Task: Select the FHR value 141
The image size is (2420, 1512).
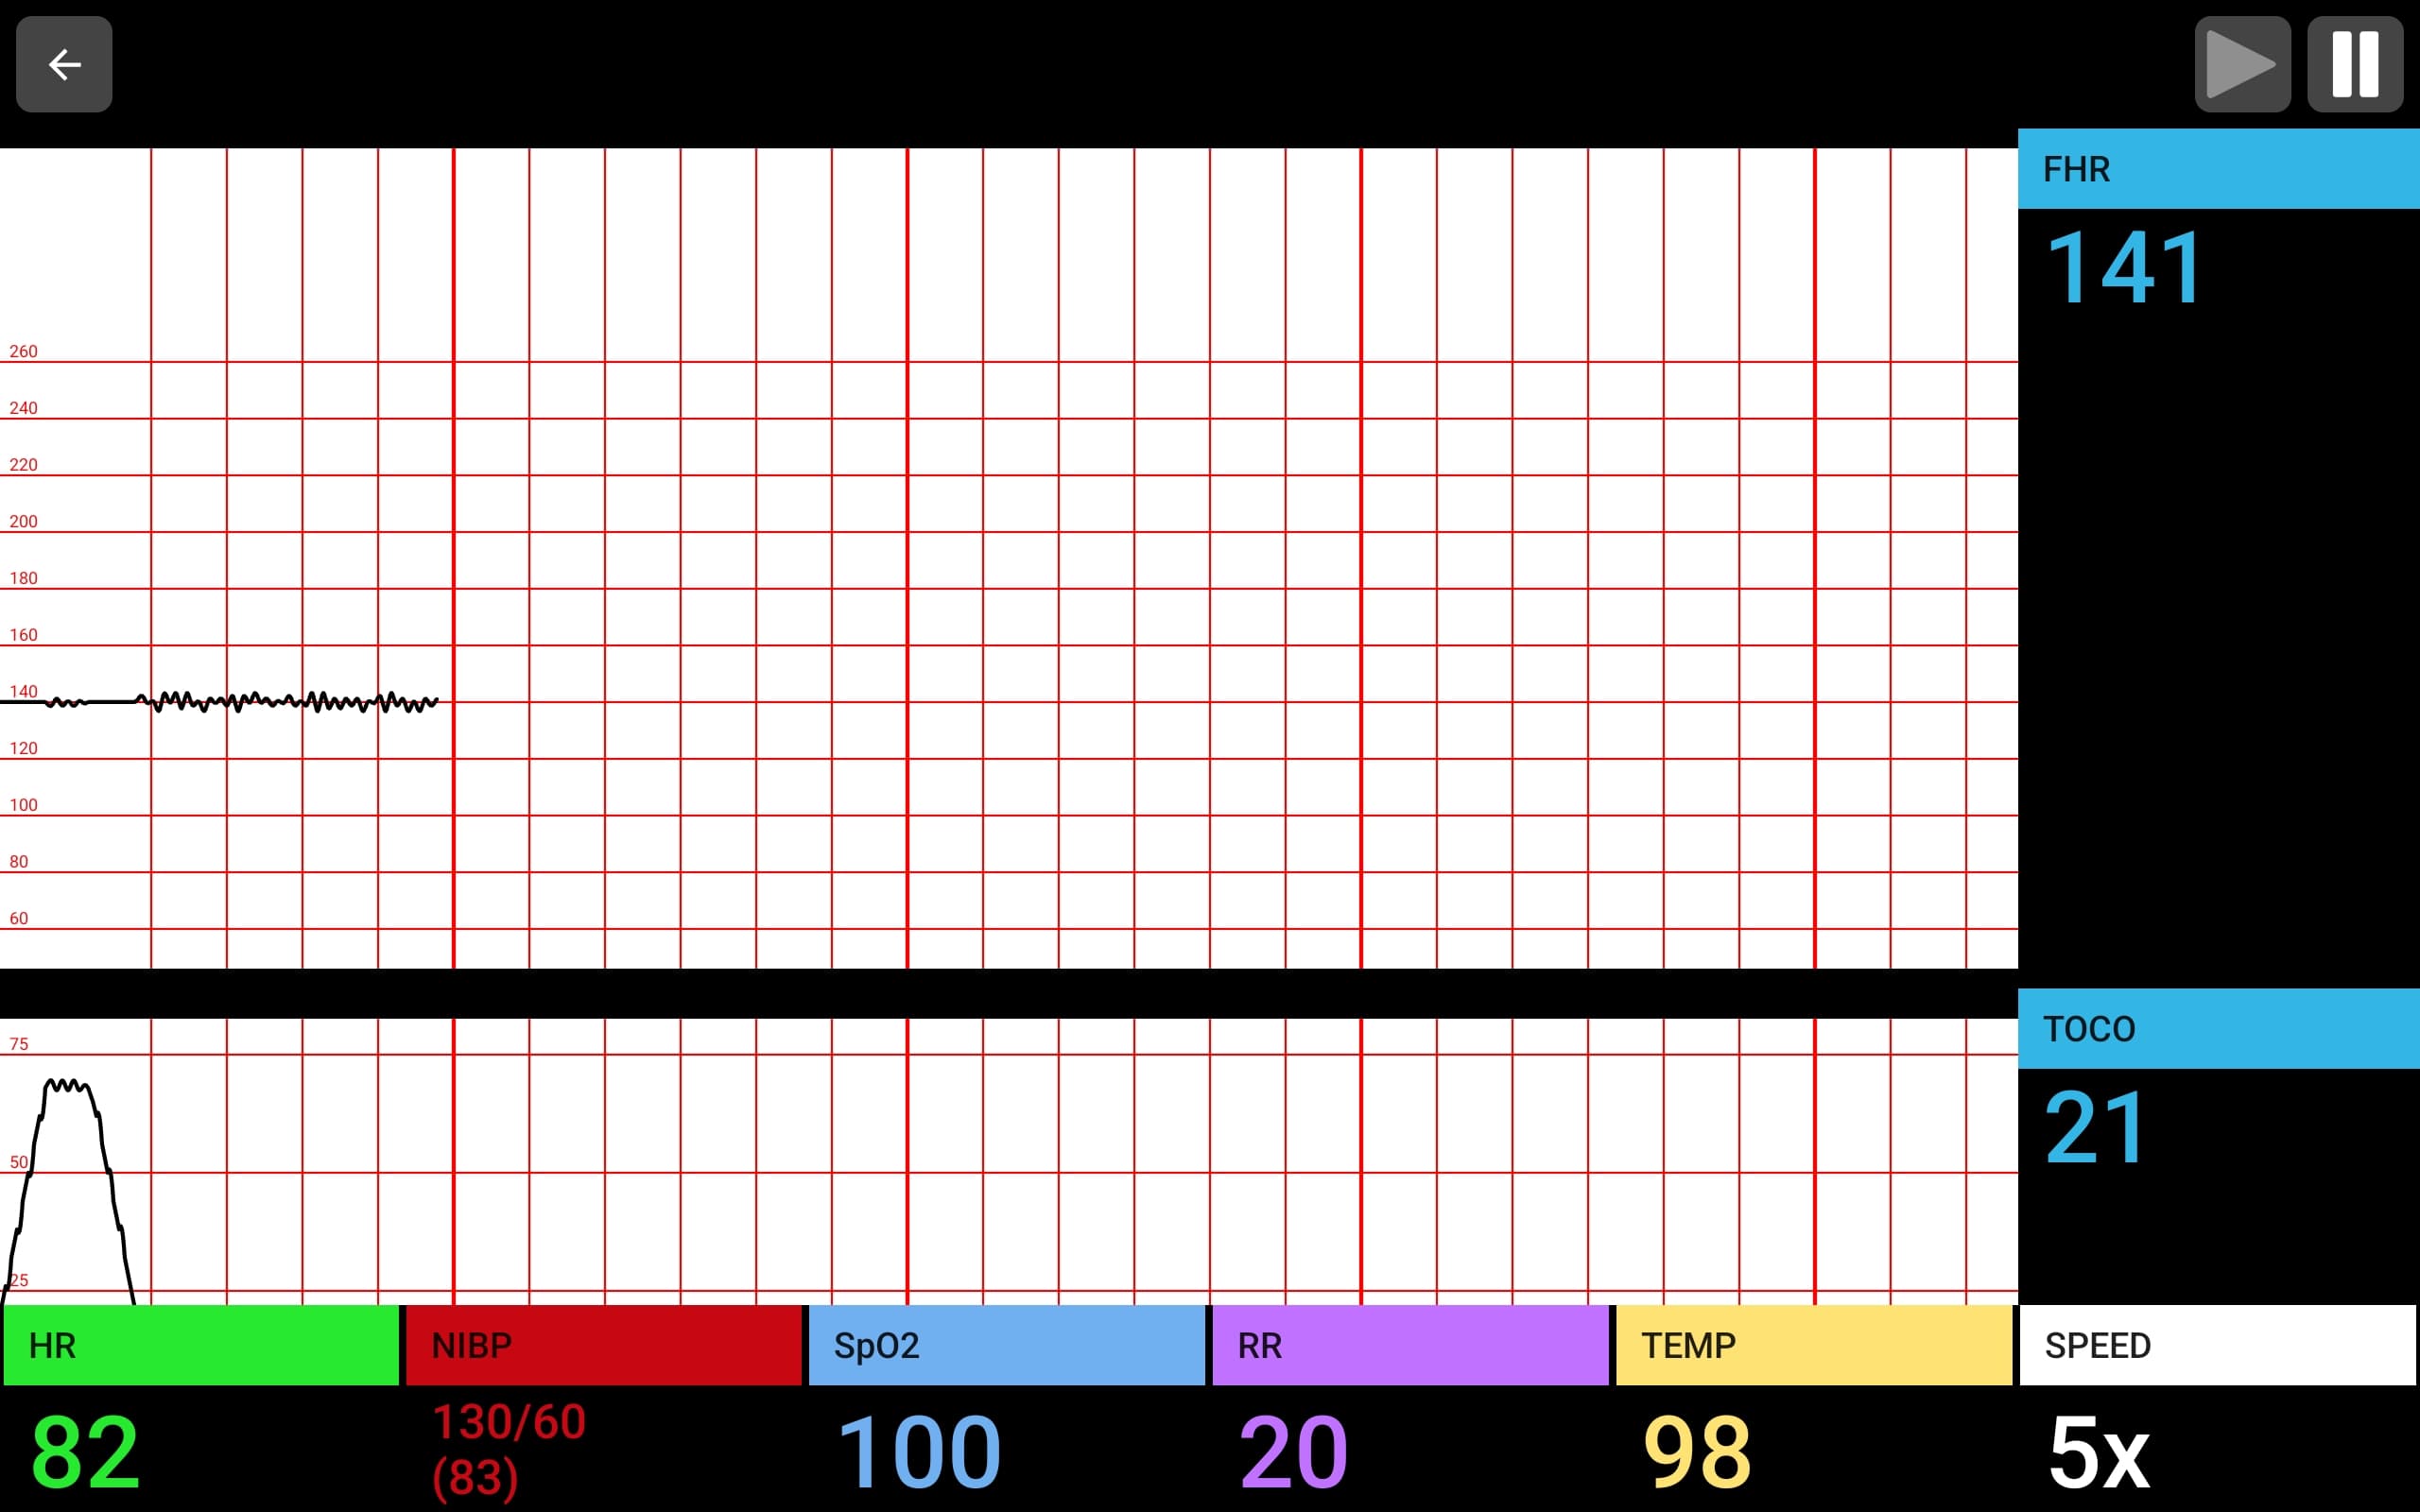Action: (x=2122, y=263)
